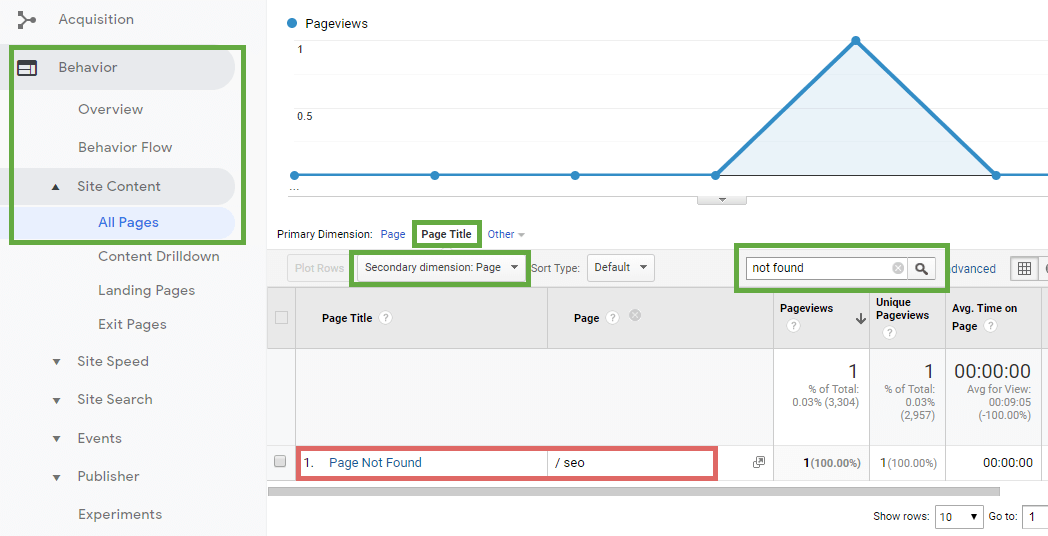Switch primary dimension to Page
The height and width of the screenshot is (536, 1048).
393,235
